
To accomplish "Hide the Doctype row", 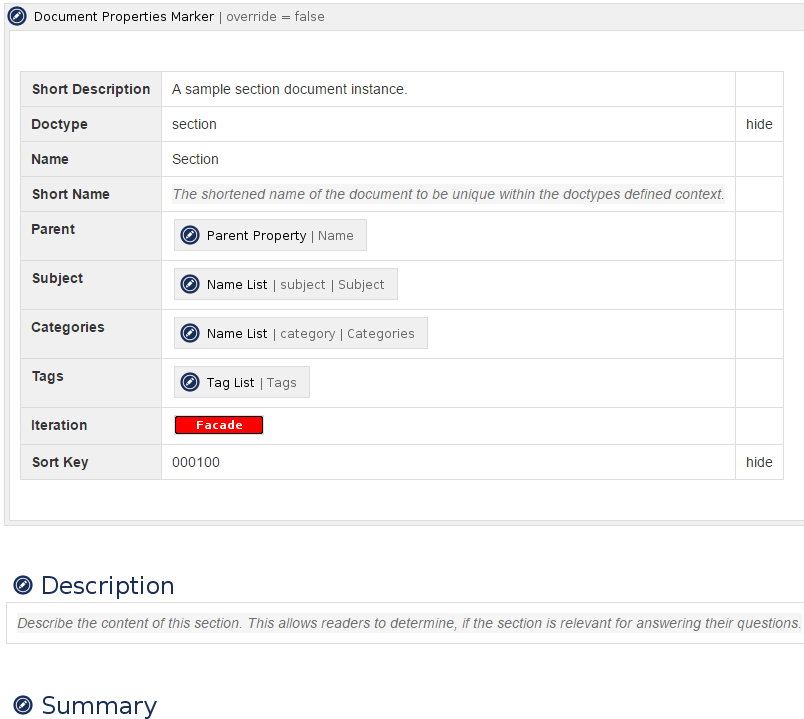I will click(x=759, y=124).
